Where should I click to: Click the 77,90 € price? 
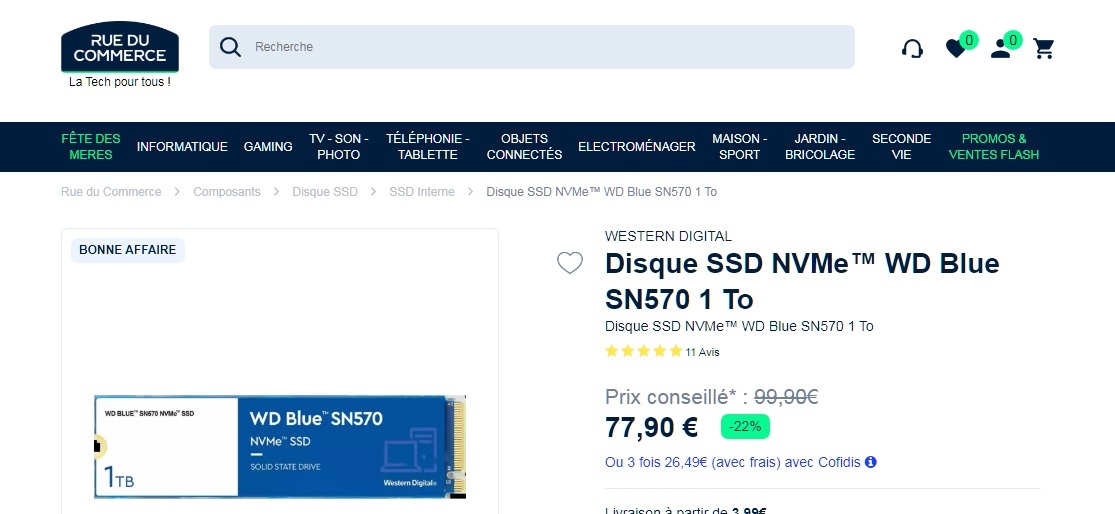click(651, 427)
